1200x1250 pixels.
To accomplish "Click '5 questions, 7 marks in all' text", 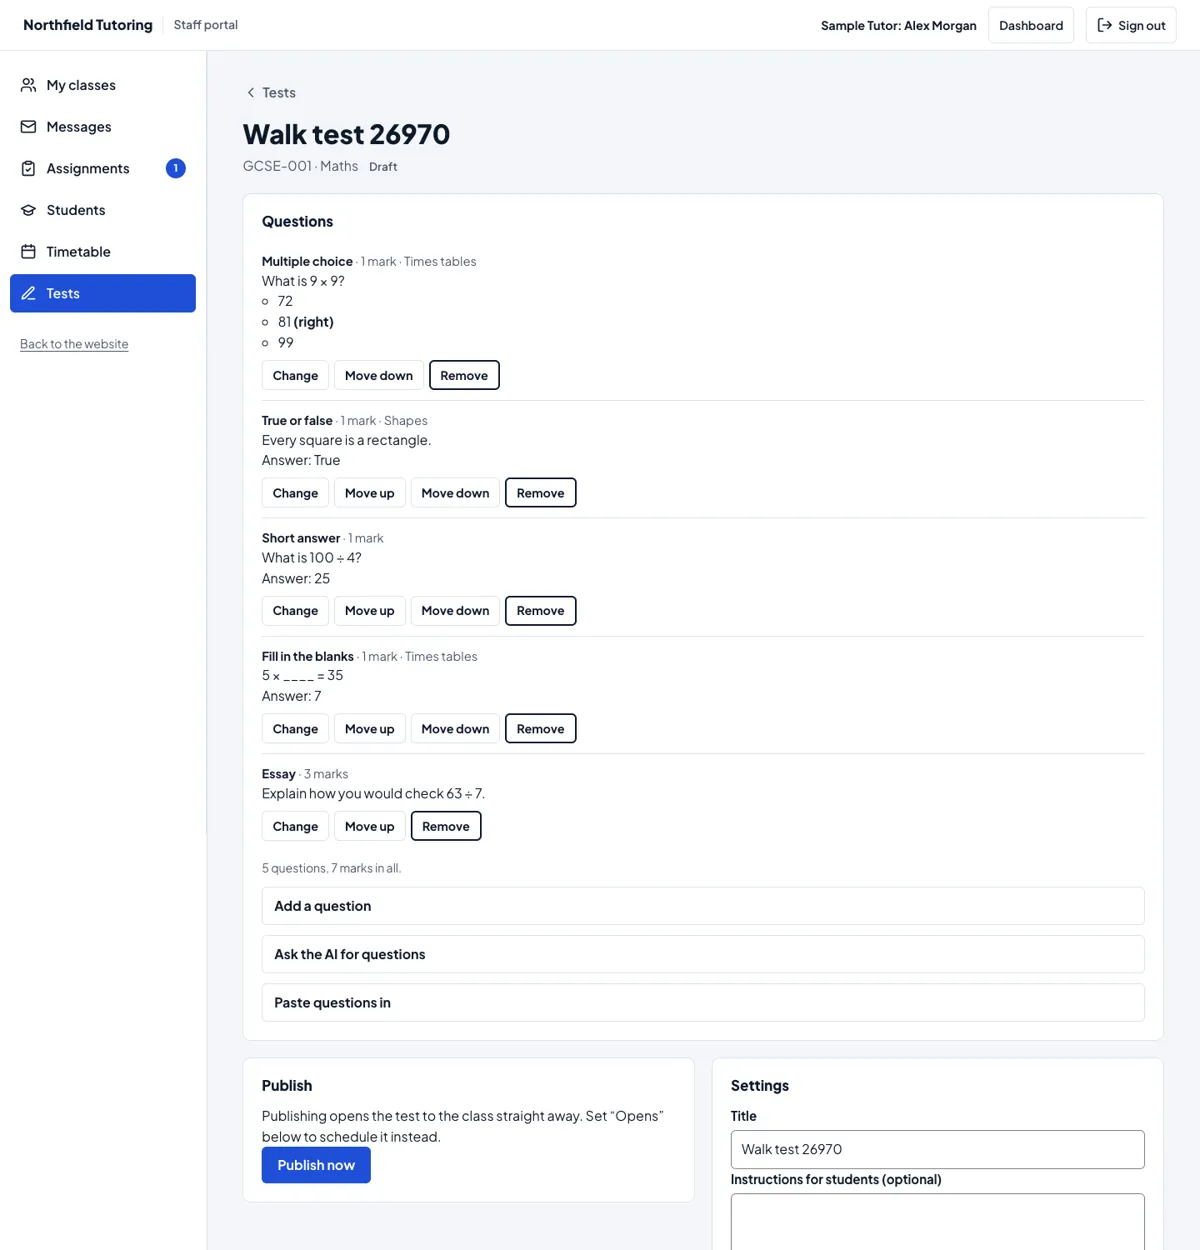I will click(331, 868).
